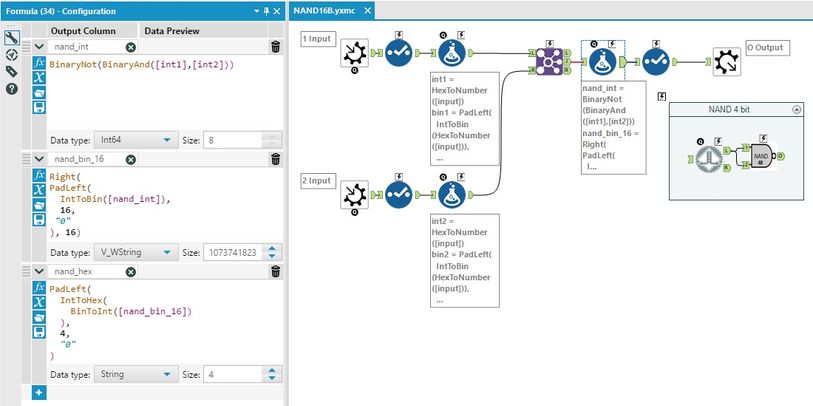813x406 pixels.
Task: Click the 1 Input macro input tool
Action: 354,52
